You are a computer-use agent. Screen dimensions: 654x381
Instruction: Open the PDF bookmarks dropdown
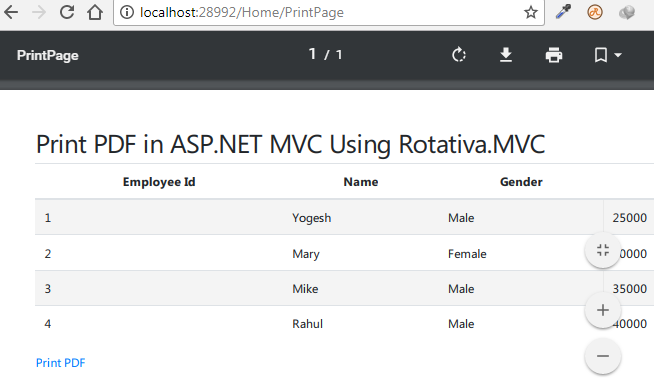[x=607, y=55]
